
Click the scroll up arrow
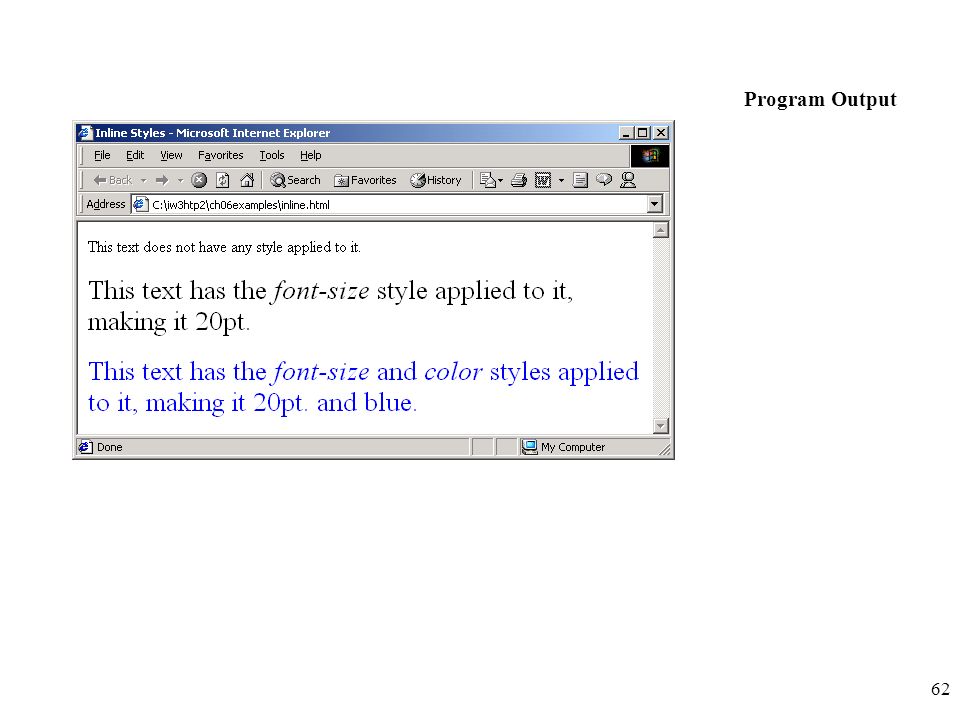[x=661, y=230]
